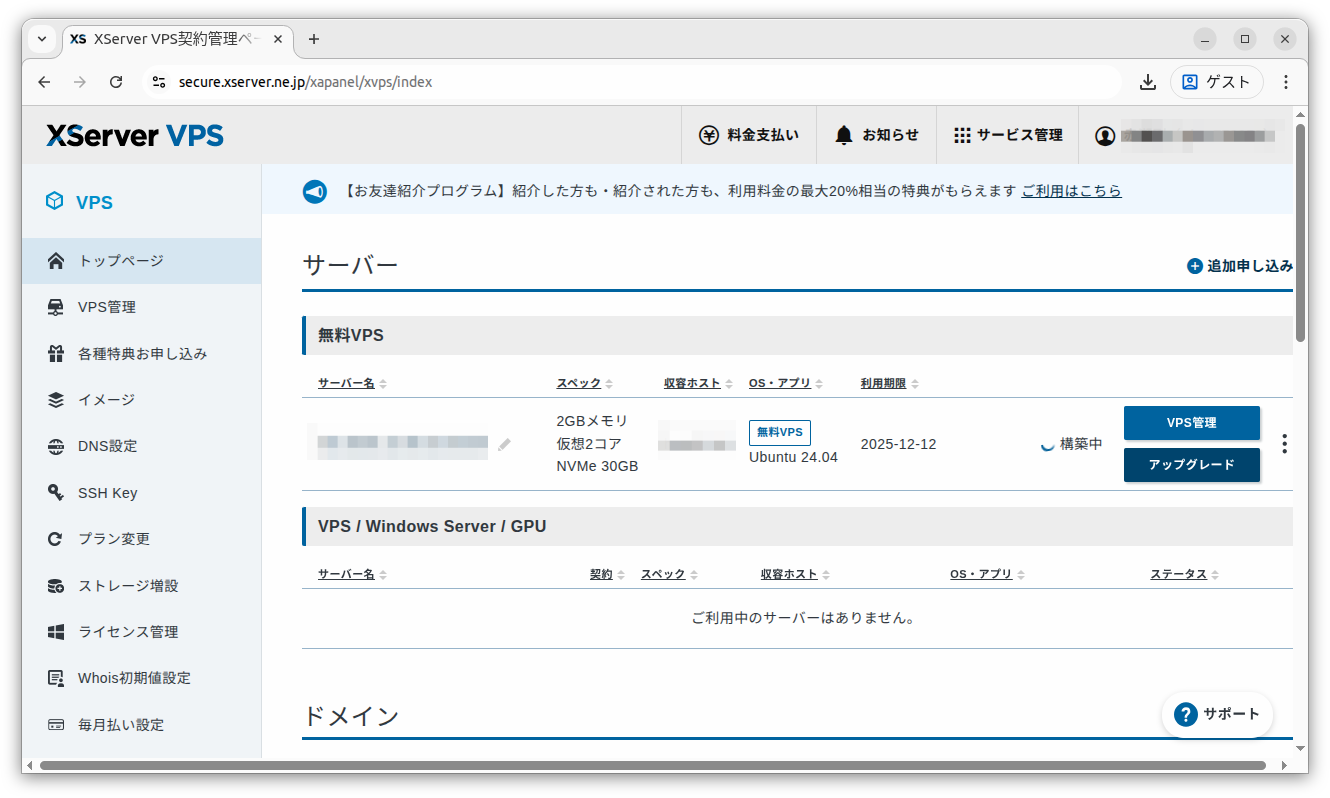1330x798 pixels.
Task: Open DNS設定 via the globe icon
Action: [55, 446]
